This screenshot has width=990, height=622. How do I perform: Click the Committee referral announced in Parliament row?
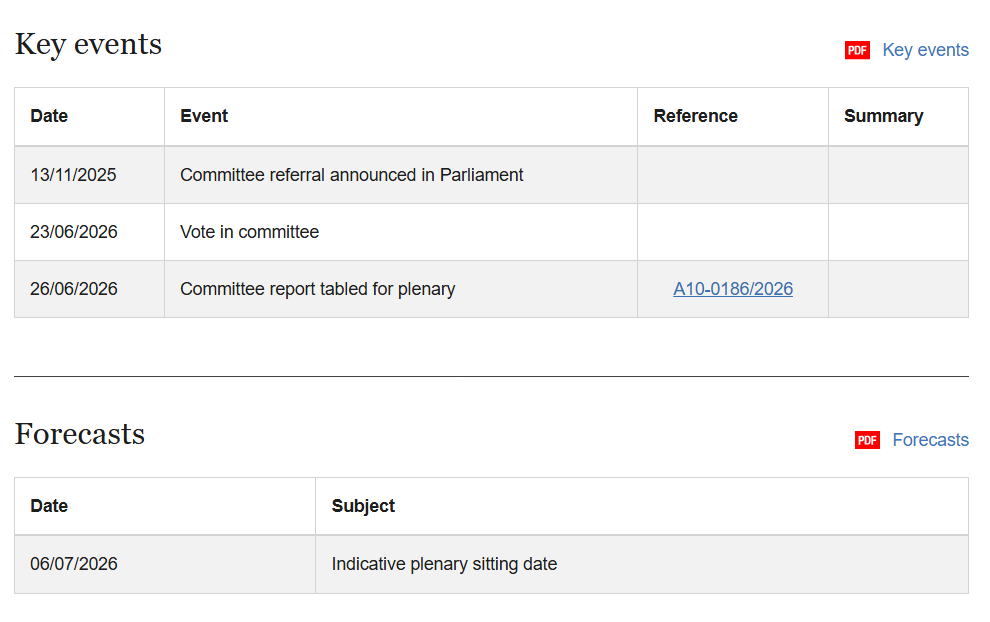[x=491, y=175]
